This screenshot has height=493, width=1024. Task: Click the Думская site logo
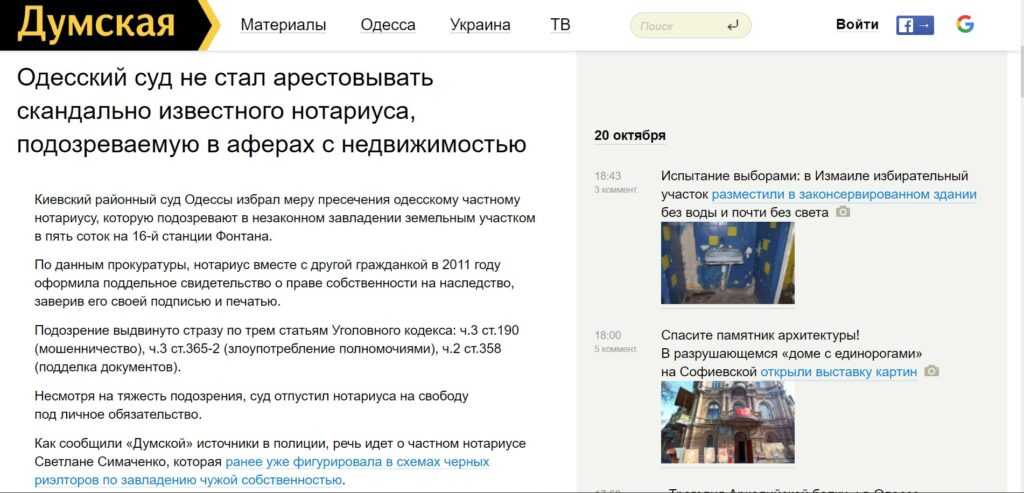click(97, 25)
